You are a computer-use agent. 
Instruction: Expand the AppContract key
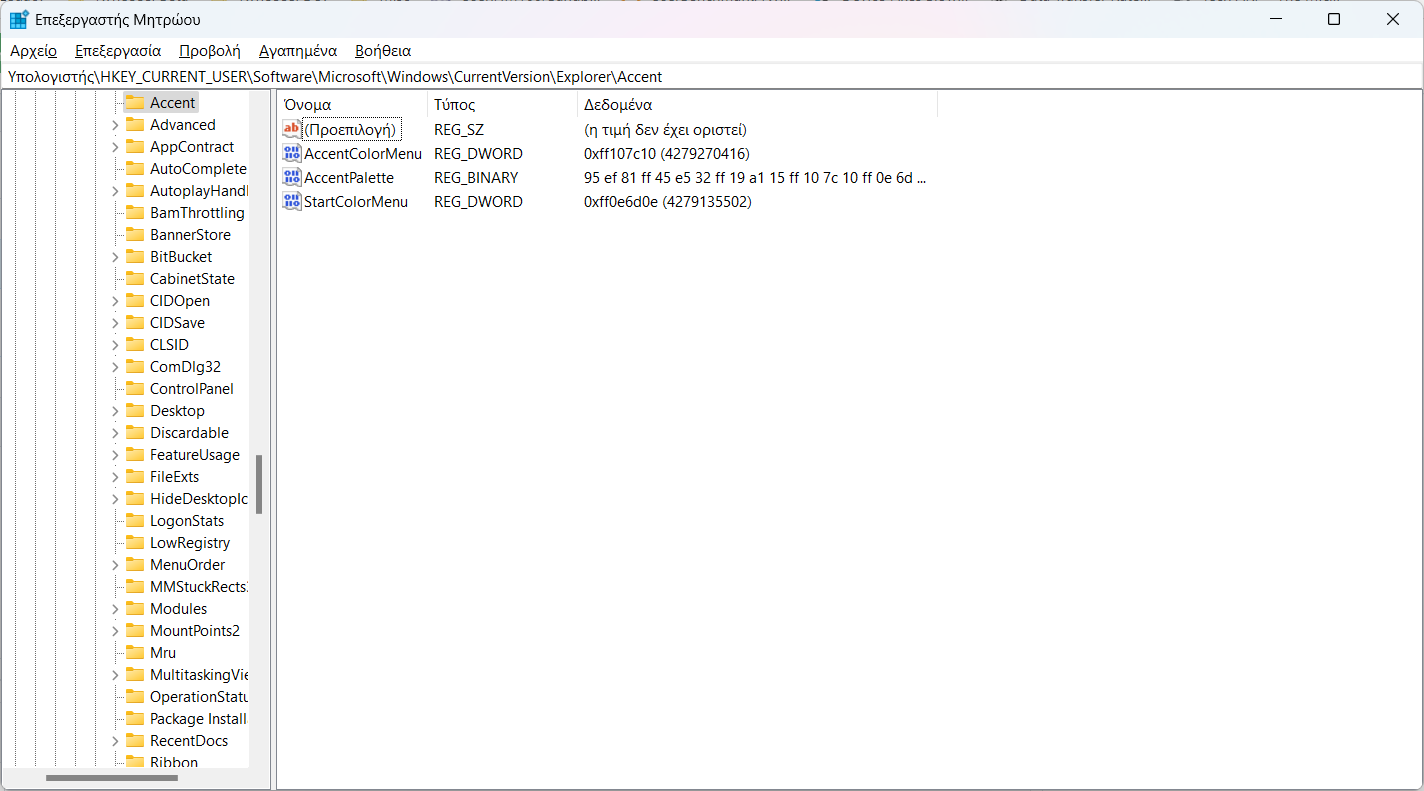click(x=115, y=147)
